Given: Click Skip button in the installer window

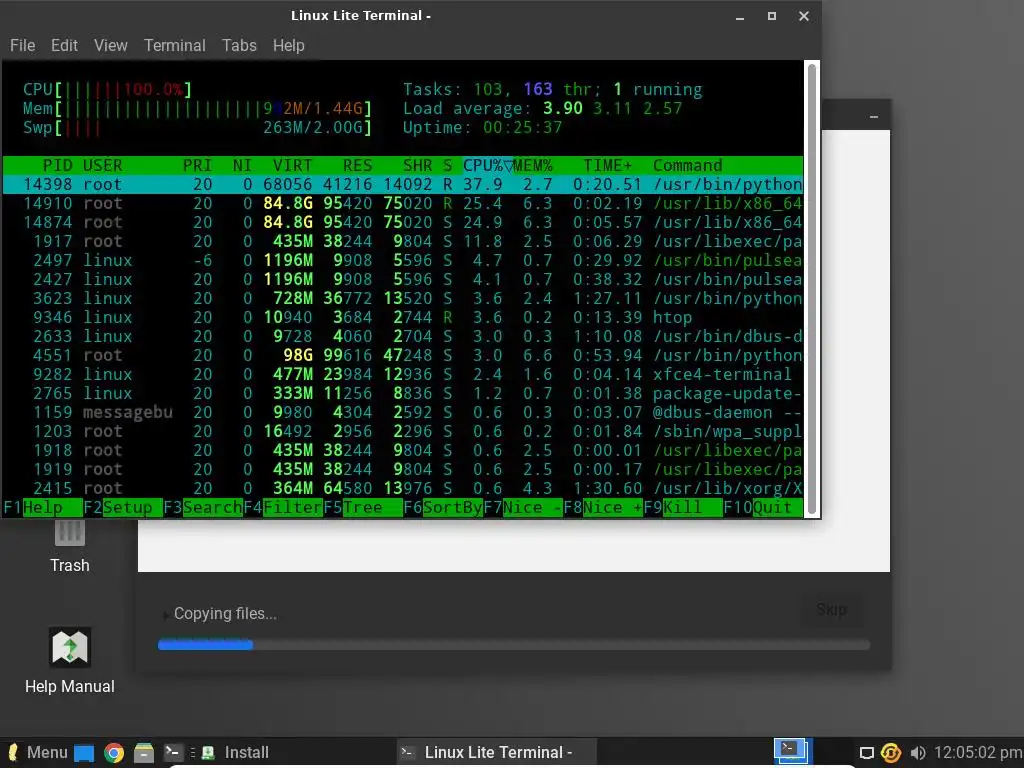Looking at the screenshot, I should (x=831, y=609).
